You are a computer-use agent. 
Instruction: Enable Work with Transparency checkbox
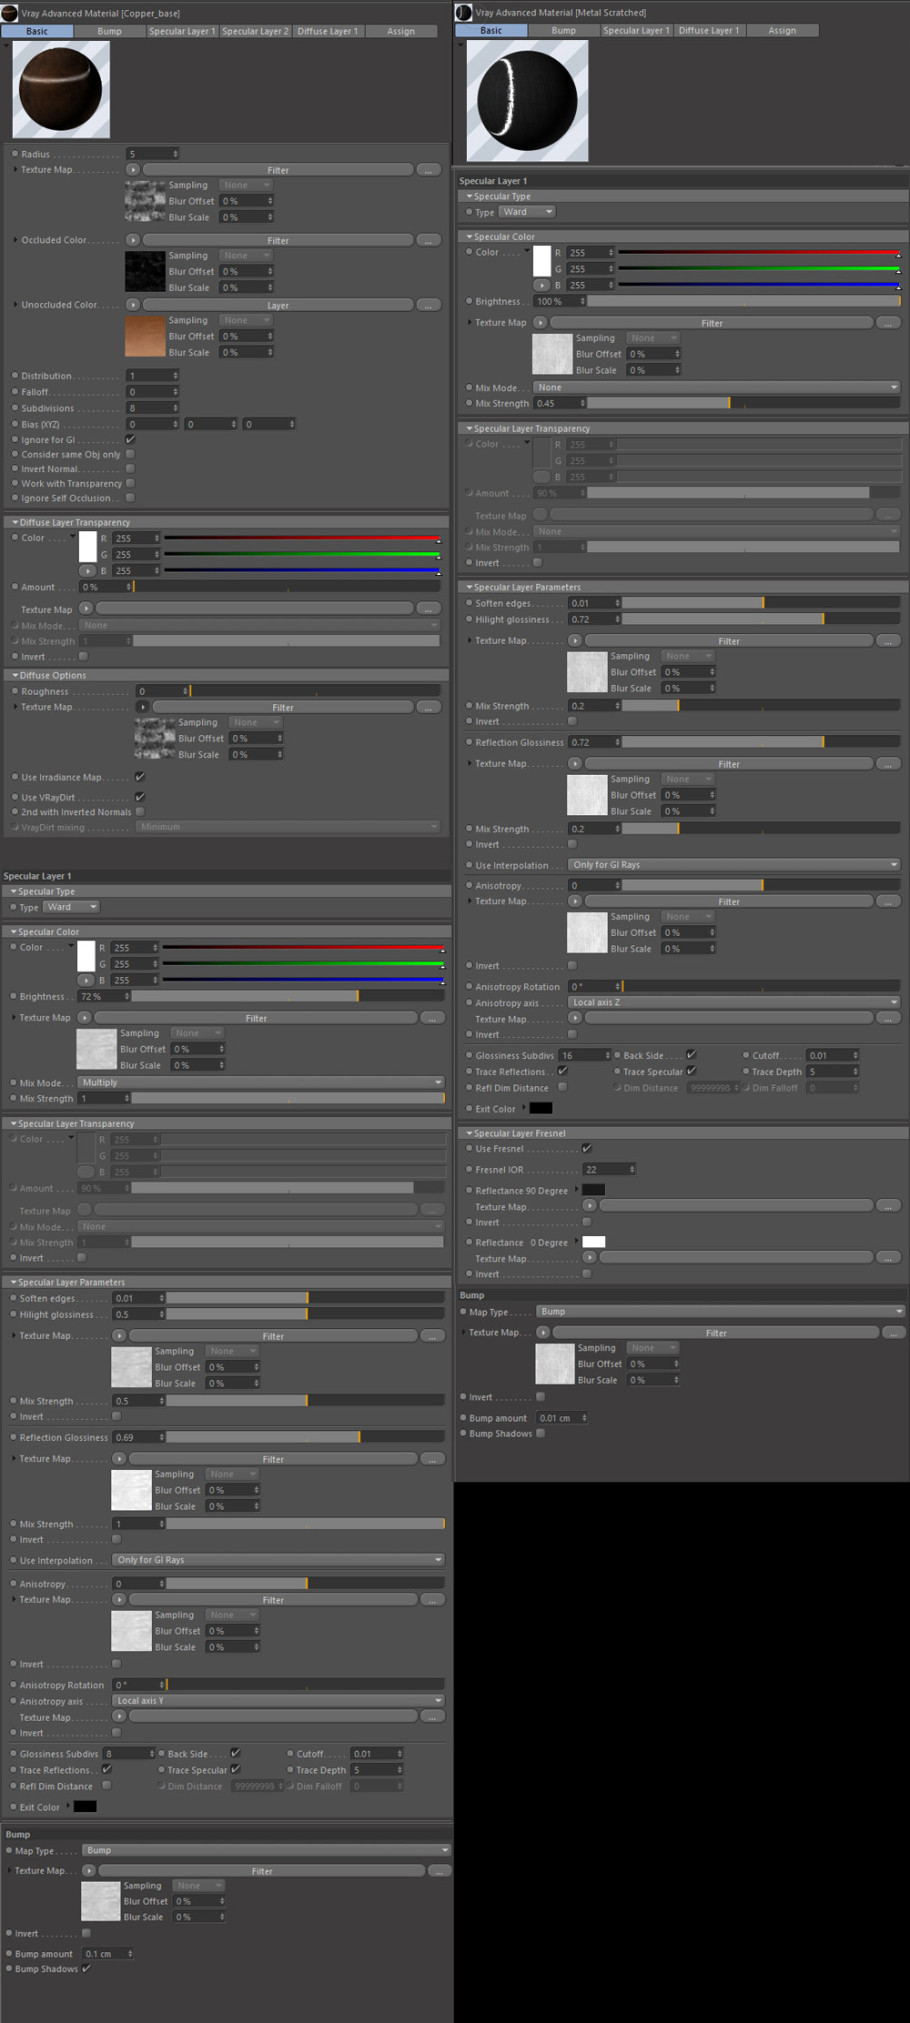pos(130,483)
